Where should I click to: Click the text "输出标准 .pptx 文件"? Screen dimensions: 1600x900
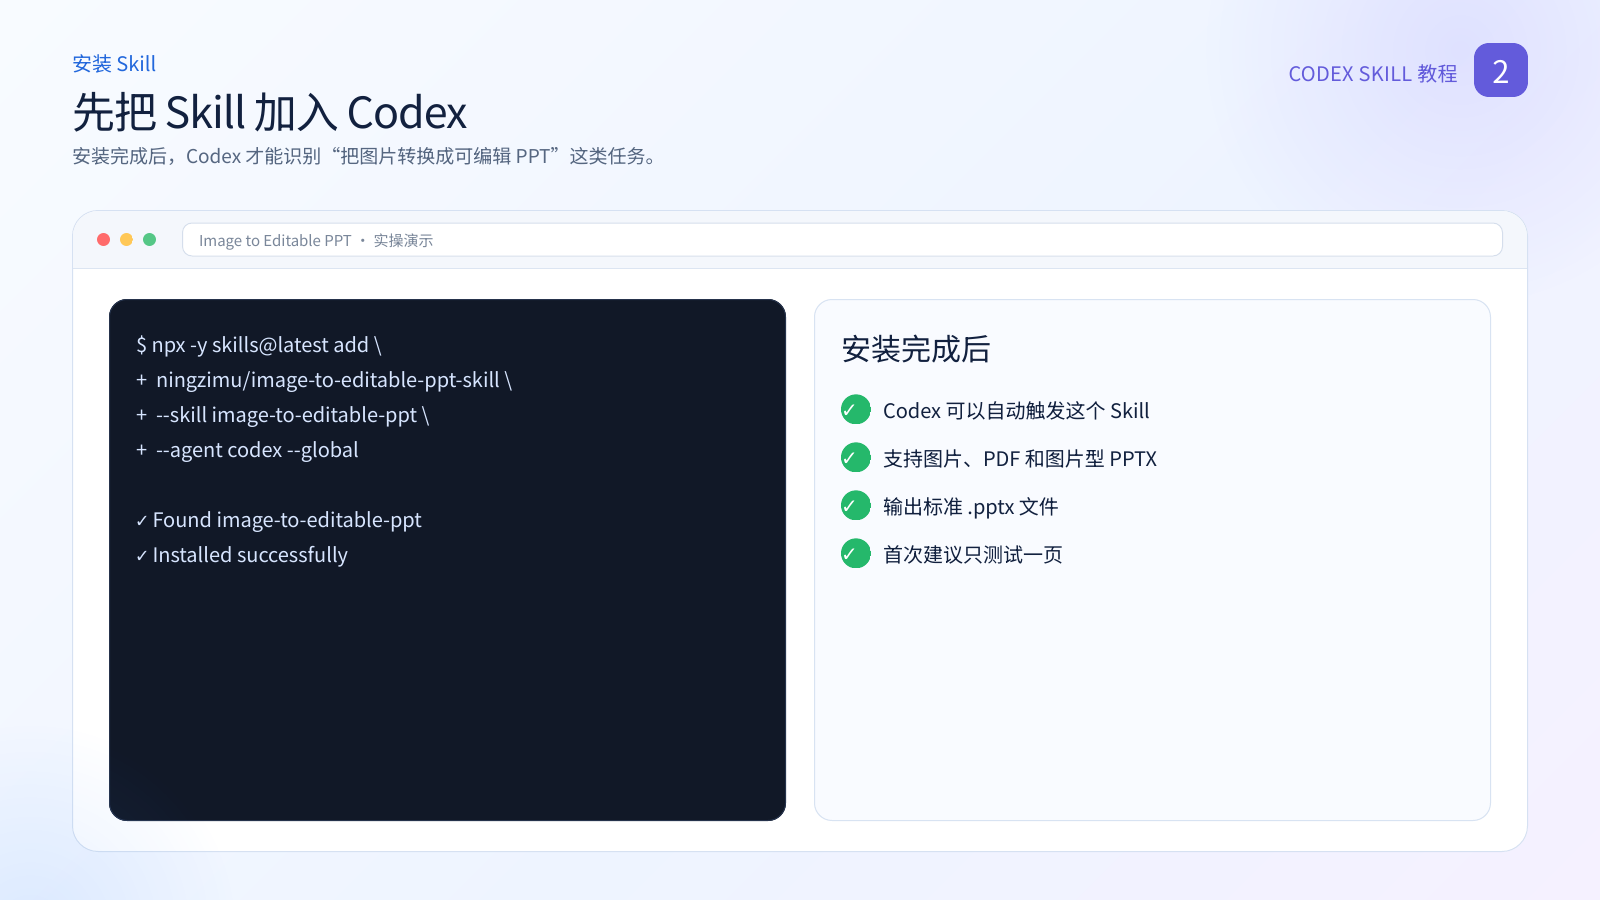[971, 507]
